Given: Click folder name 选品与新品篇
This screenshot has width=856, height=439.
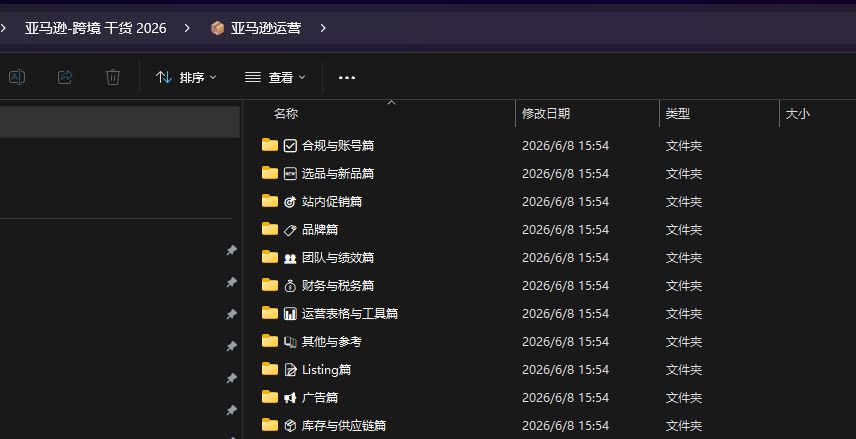Looking at the screenshot, I should tap(337, 174).
